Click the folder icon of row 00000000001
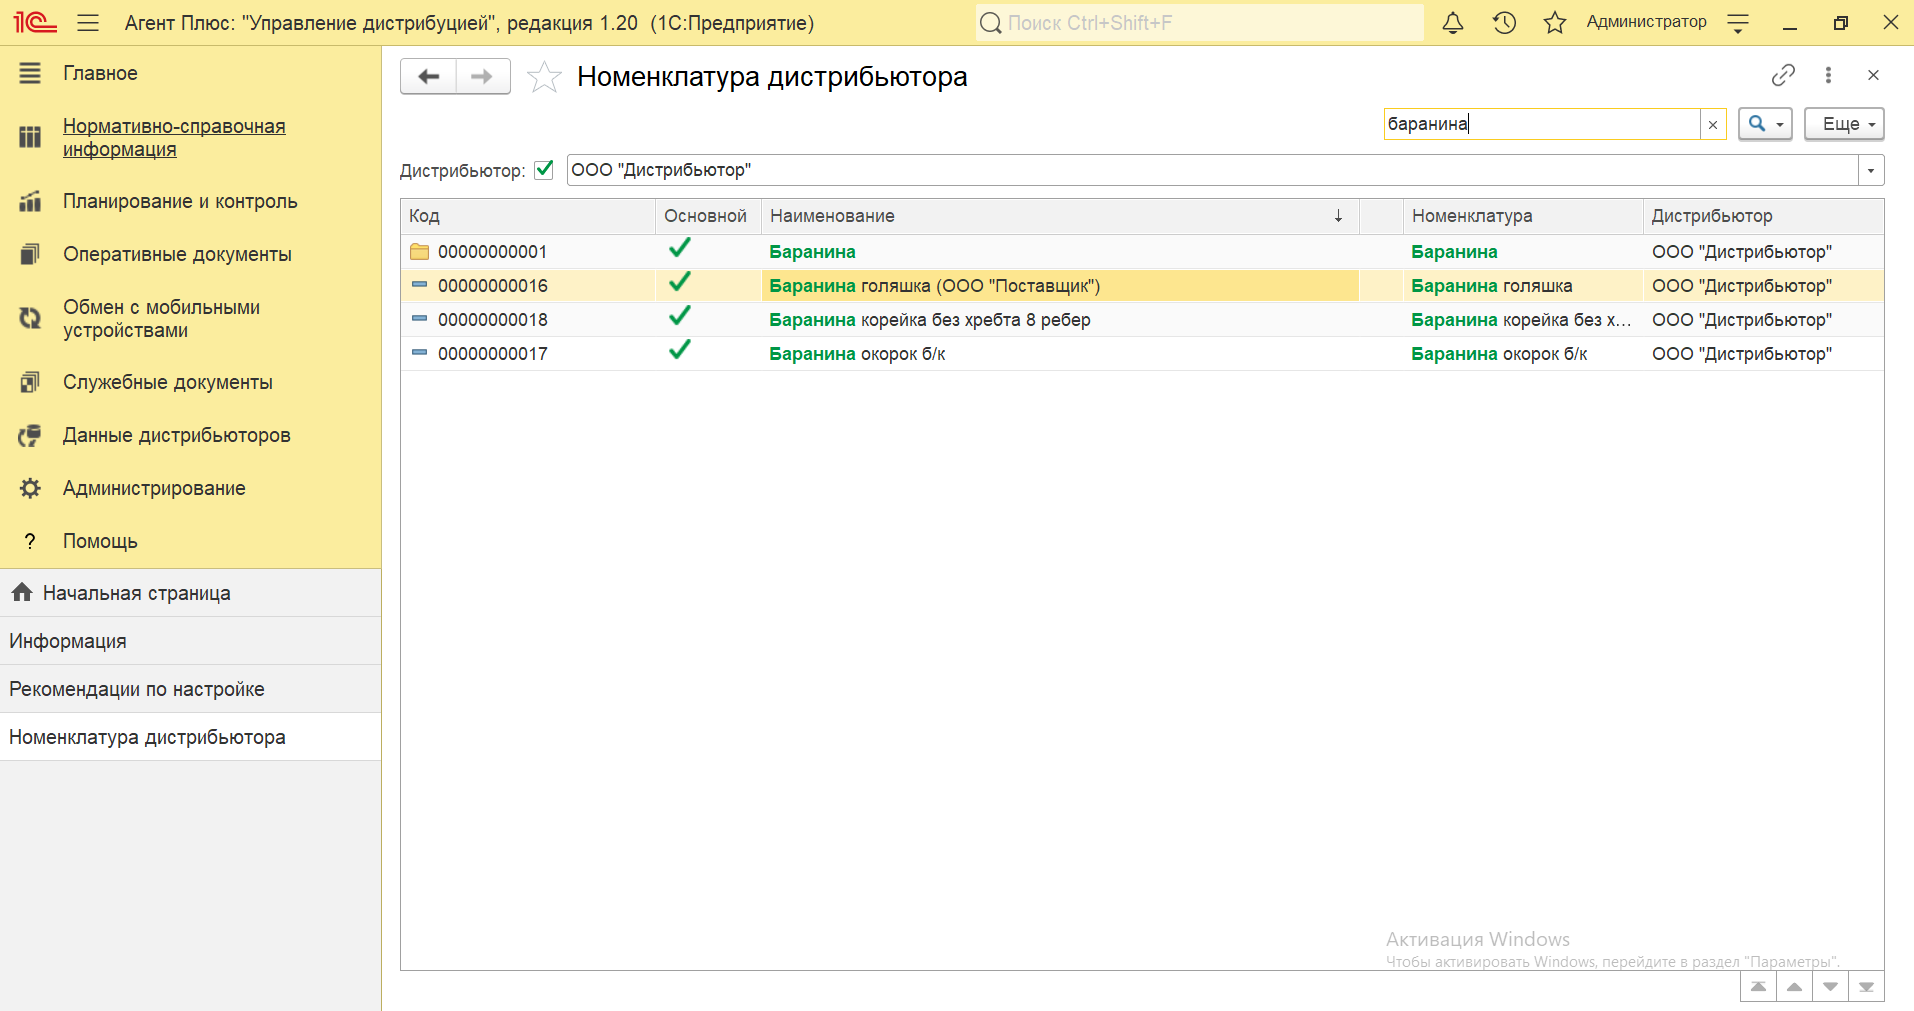The width and height of the screenshot is (1914, 1011). (419, 252)
